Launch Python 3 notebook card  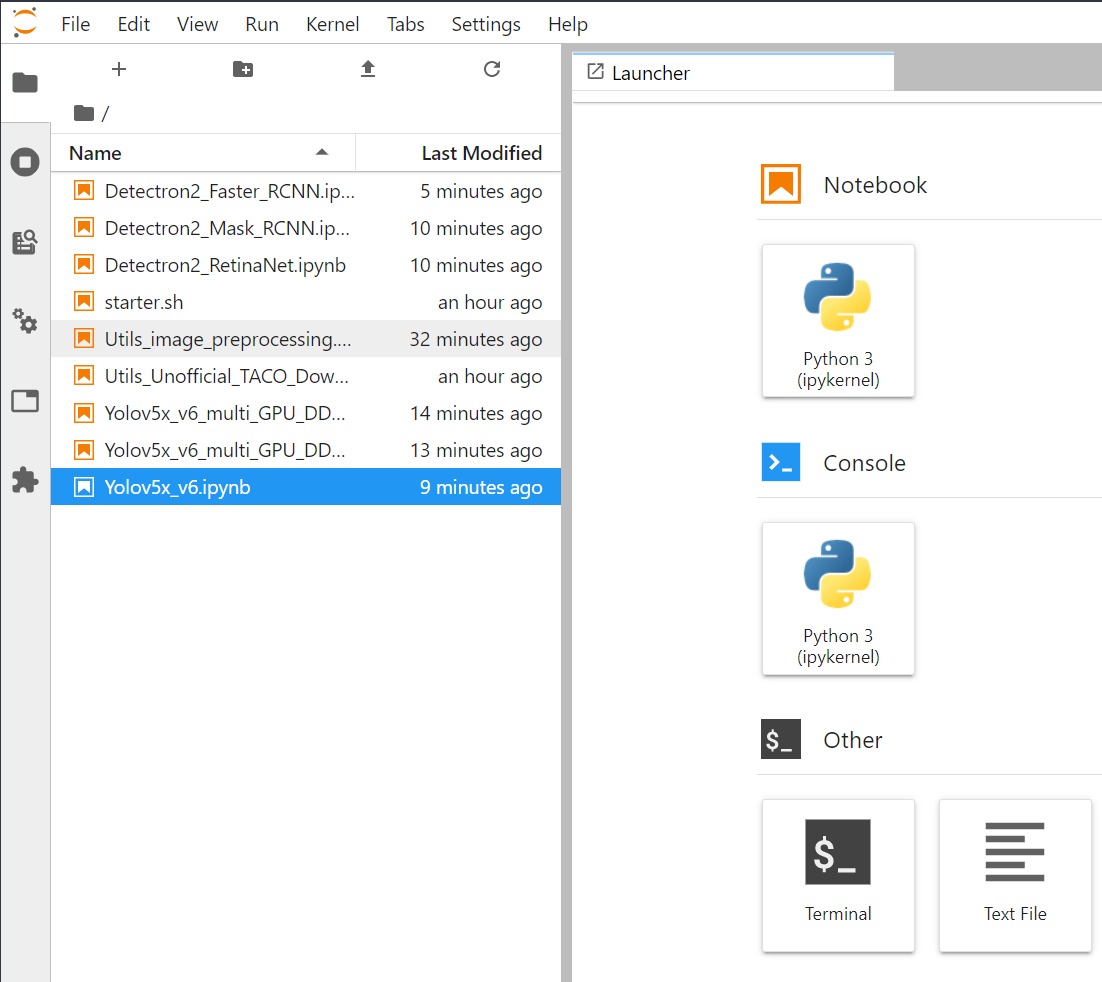(838, 321)
